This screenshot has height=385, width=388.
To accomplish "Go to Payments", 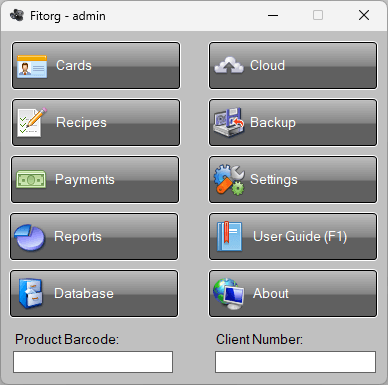I will (x=95, y=180).
